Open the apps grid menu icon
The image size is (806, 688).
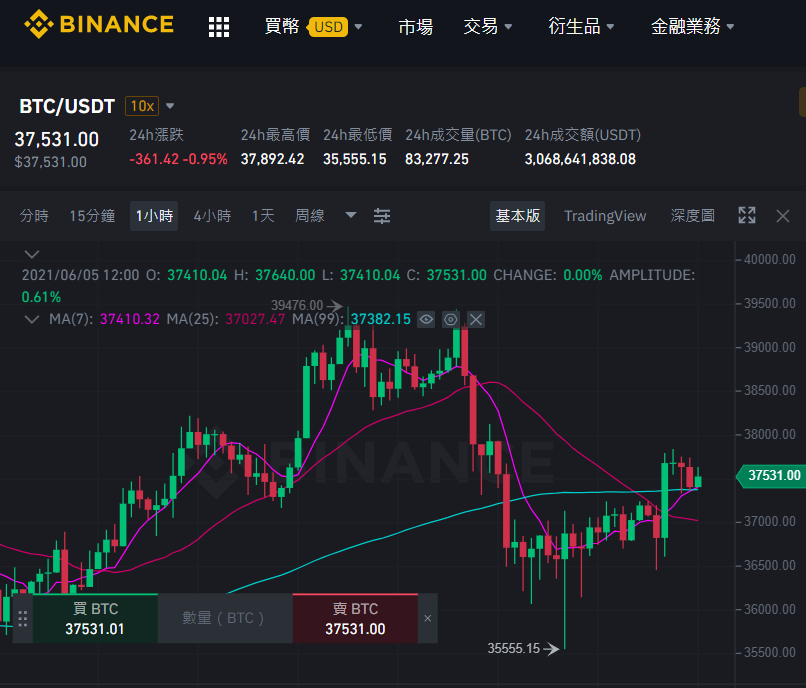[x=218, y=27]
